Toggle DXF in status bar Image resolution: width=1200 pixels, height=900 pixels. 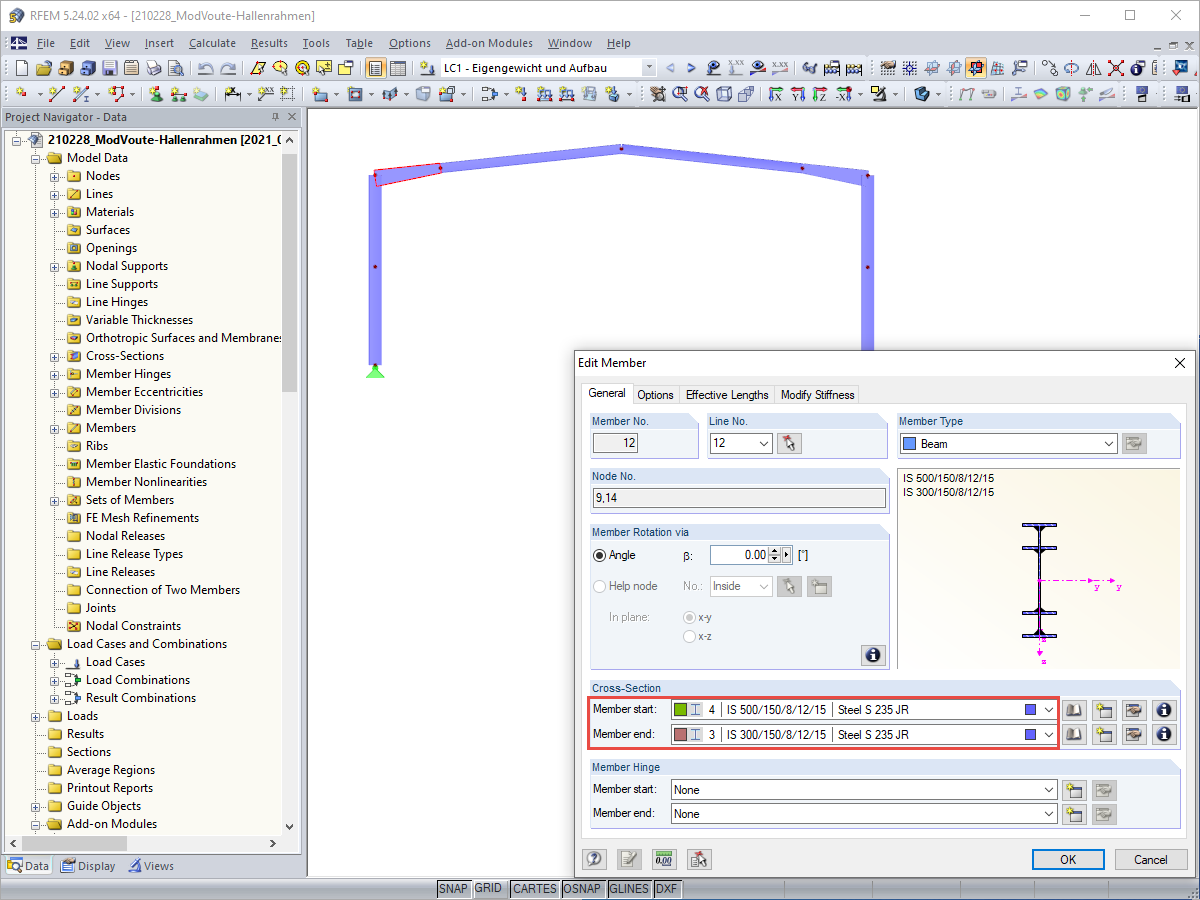667,889
